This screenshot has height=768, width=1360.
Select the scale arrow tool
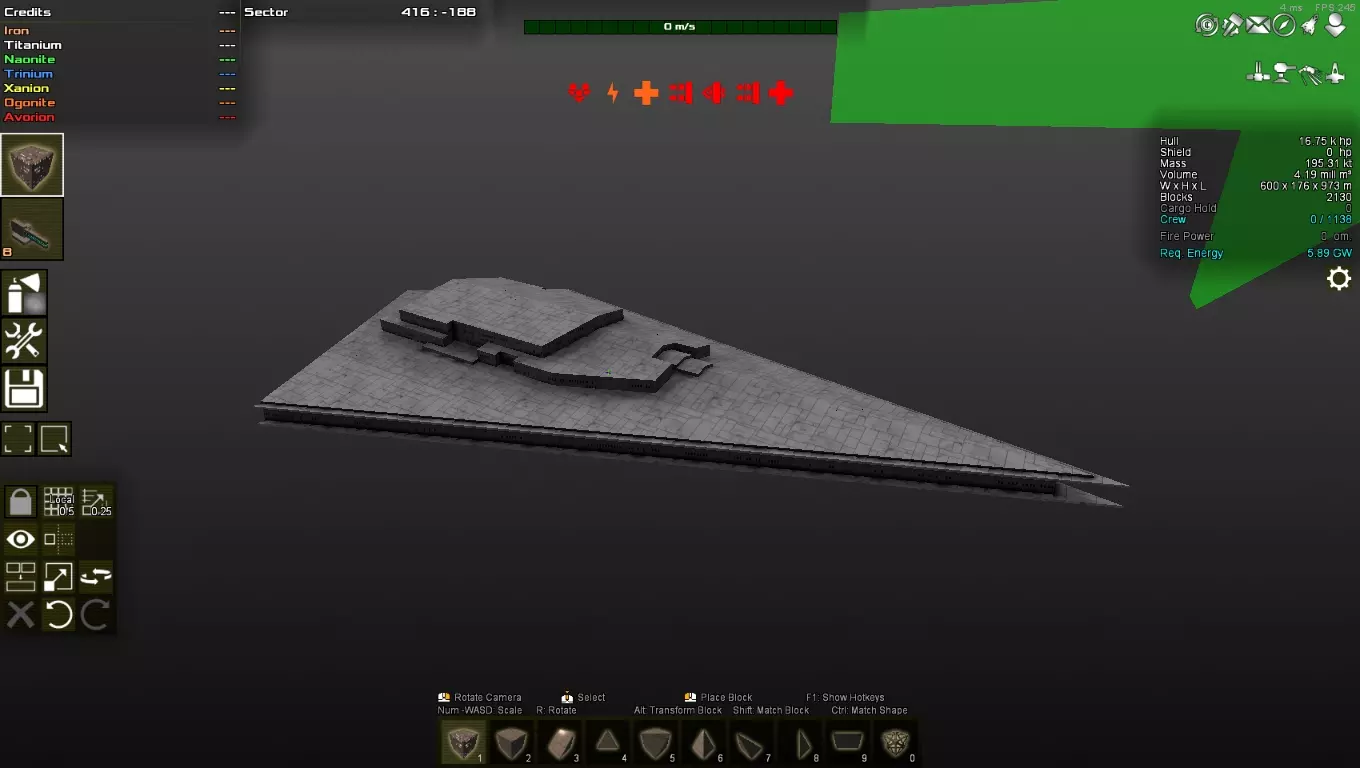(x=58, y=577)
